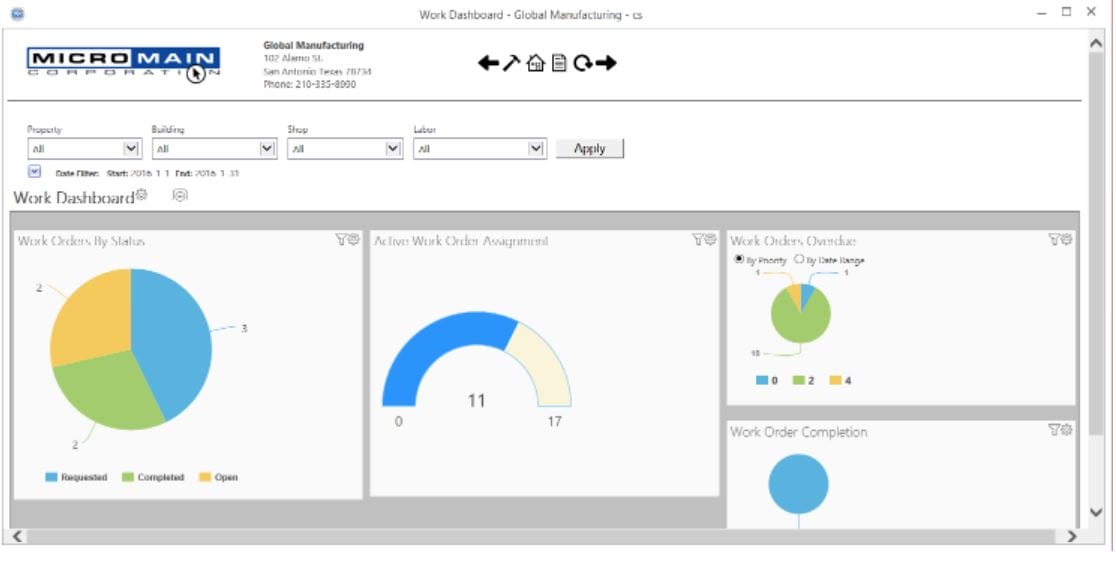
Task: Select the By Priority radio button
Action: pyautogui.click(x=739, y=259)
